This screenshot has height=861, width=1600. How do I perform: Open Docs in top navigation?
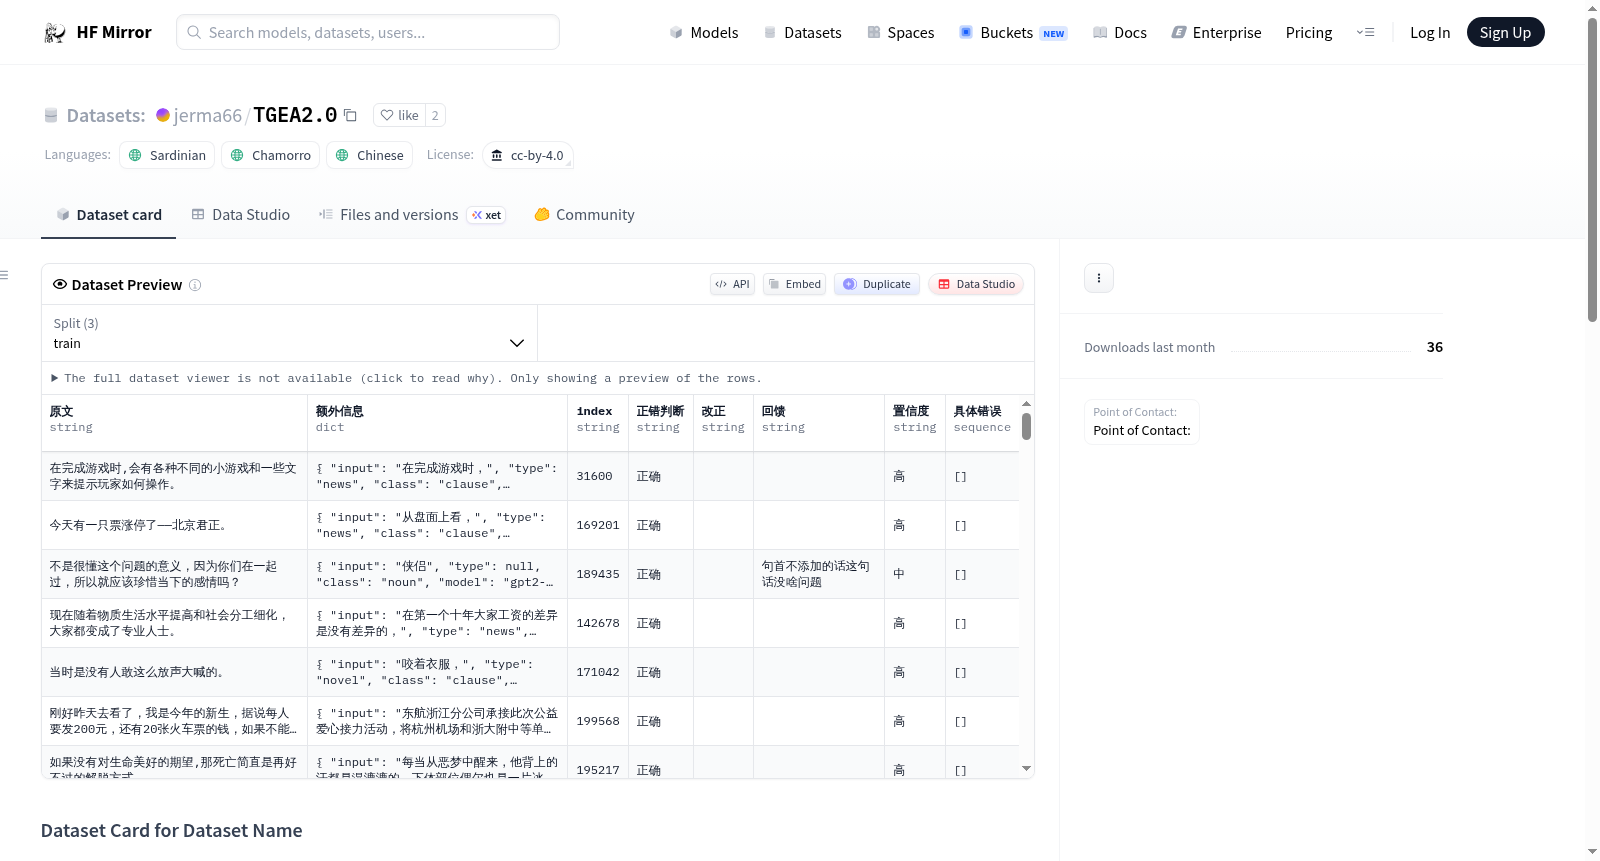[1120, 33]
